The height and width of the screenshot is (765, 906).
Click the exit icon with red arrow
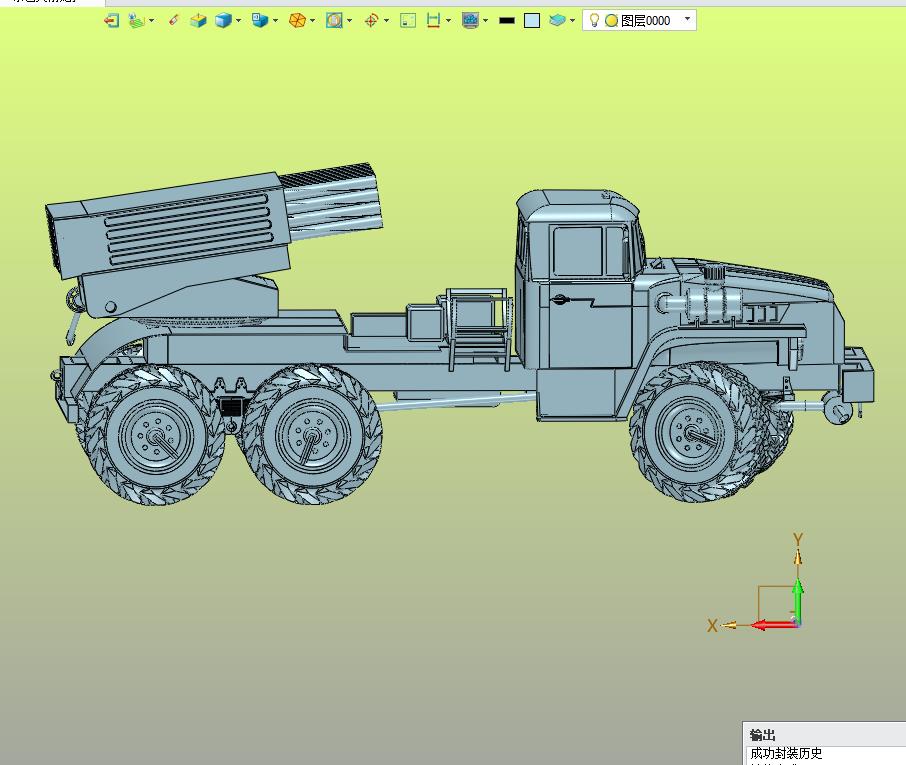tap(112, 21)
